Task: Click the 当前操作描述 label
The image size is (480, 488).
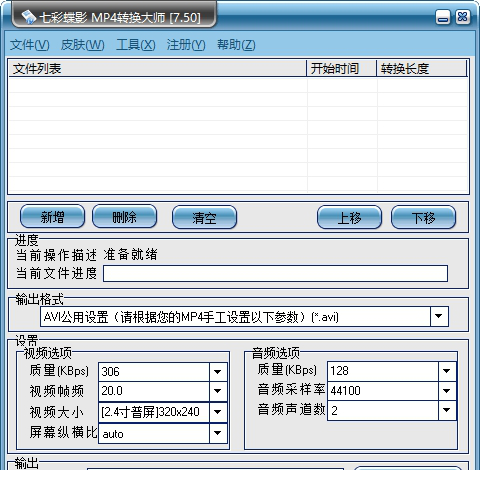Action: point(56,255)
